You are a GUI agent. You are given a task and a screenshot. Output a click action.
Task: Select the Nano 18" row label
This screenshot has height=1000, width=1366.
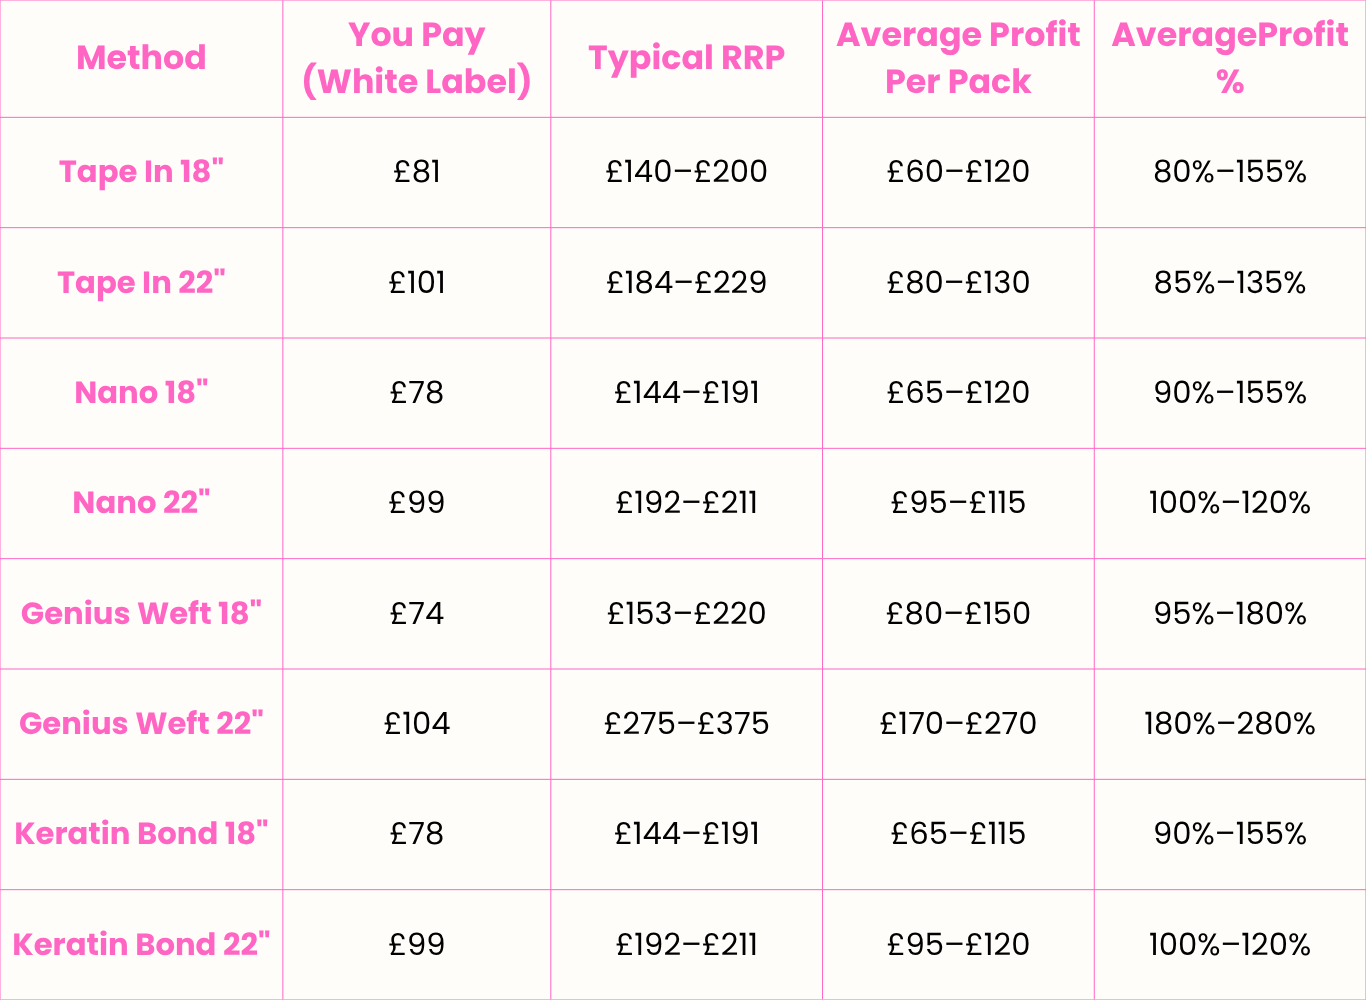click(141, 393)
